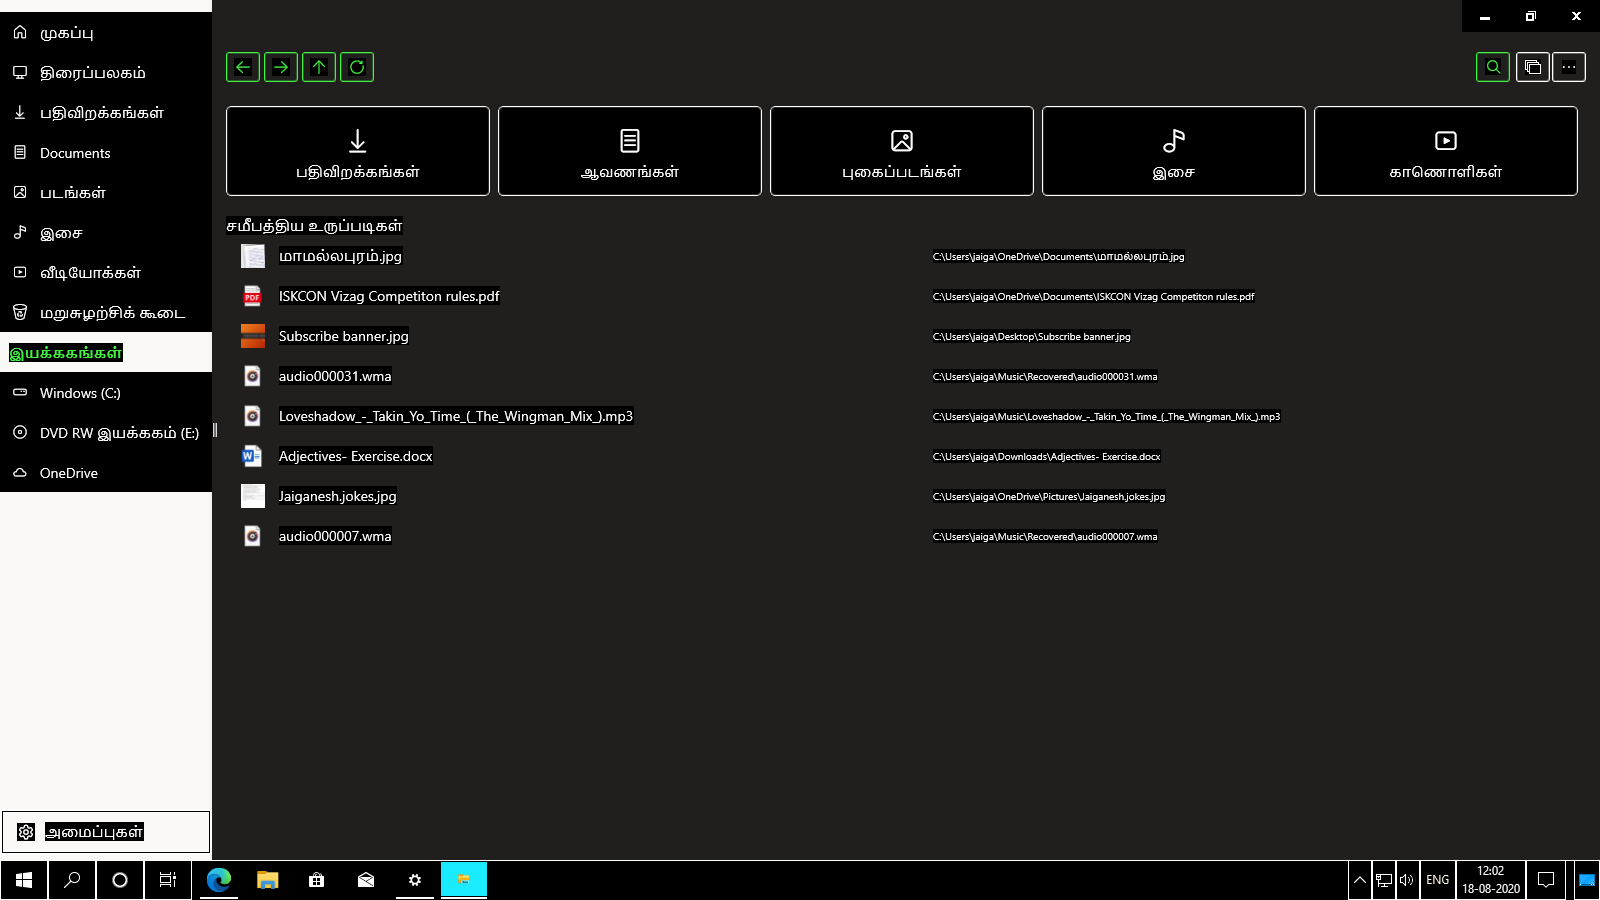The image size is (1600, 900).
Task: Open OneDrive in the sidebar
Action: tap(106, 472)
